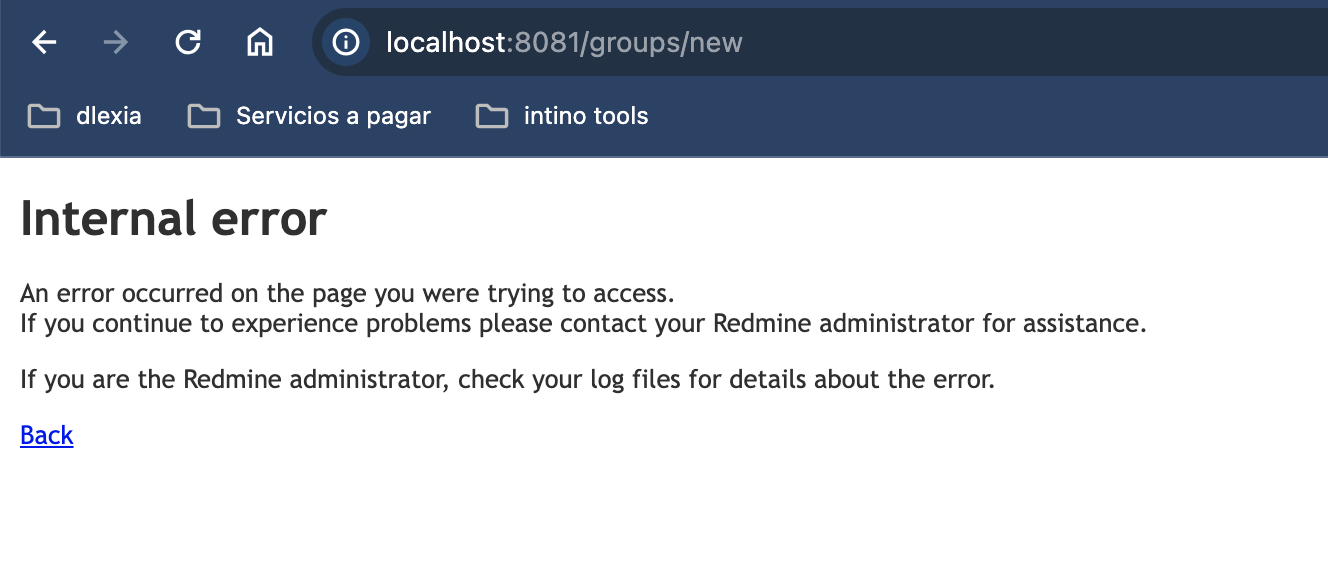1328x566 pixels.
Task: Click the 'contact your Redmine administrator' sentence
Action: (583, 324)
